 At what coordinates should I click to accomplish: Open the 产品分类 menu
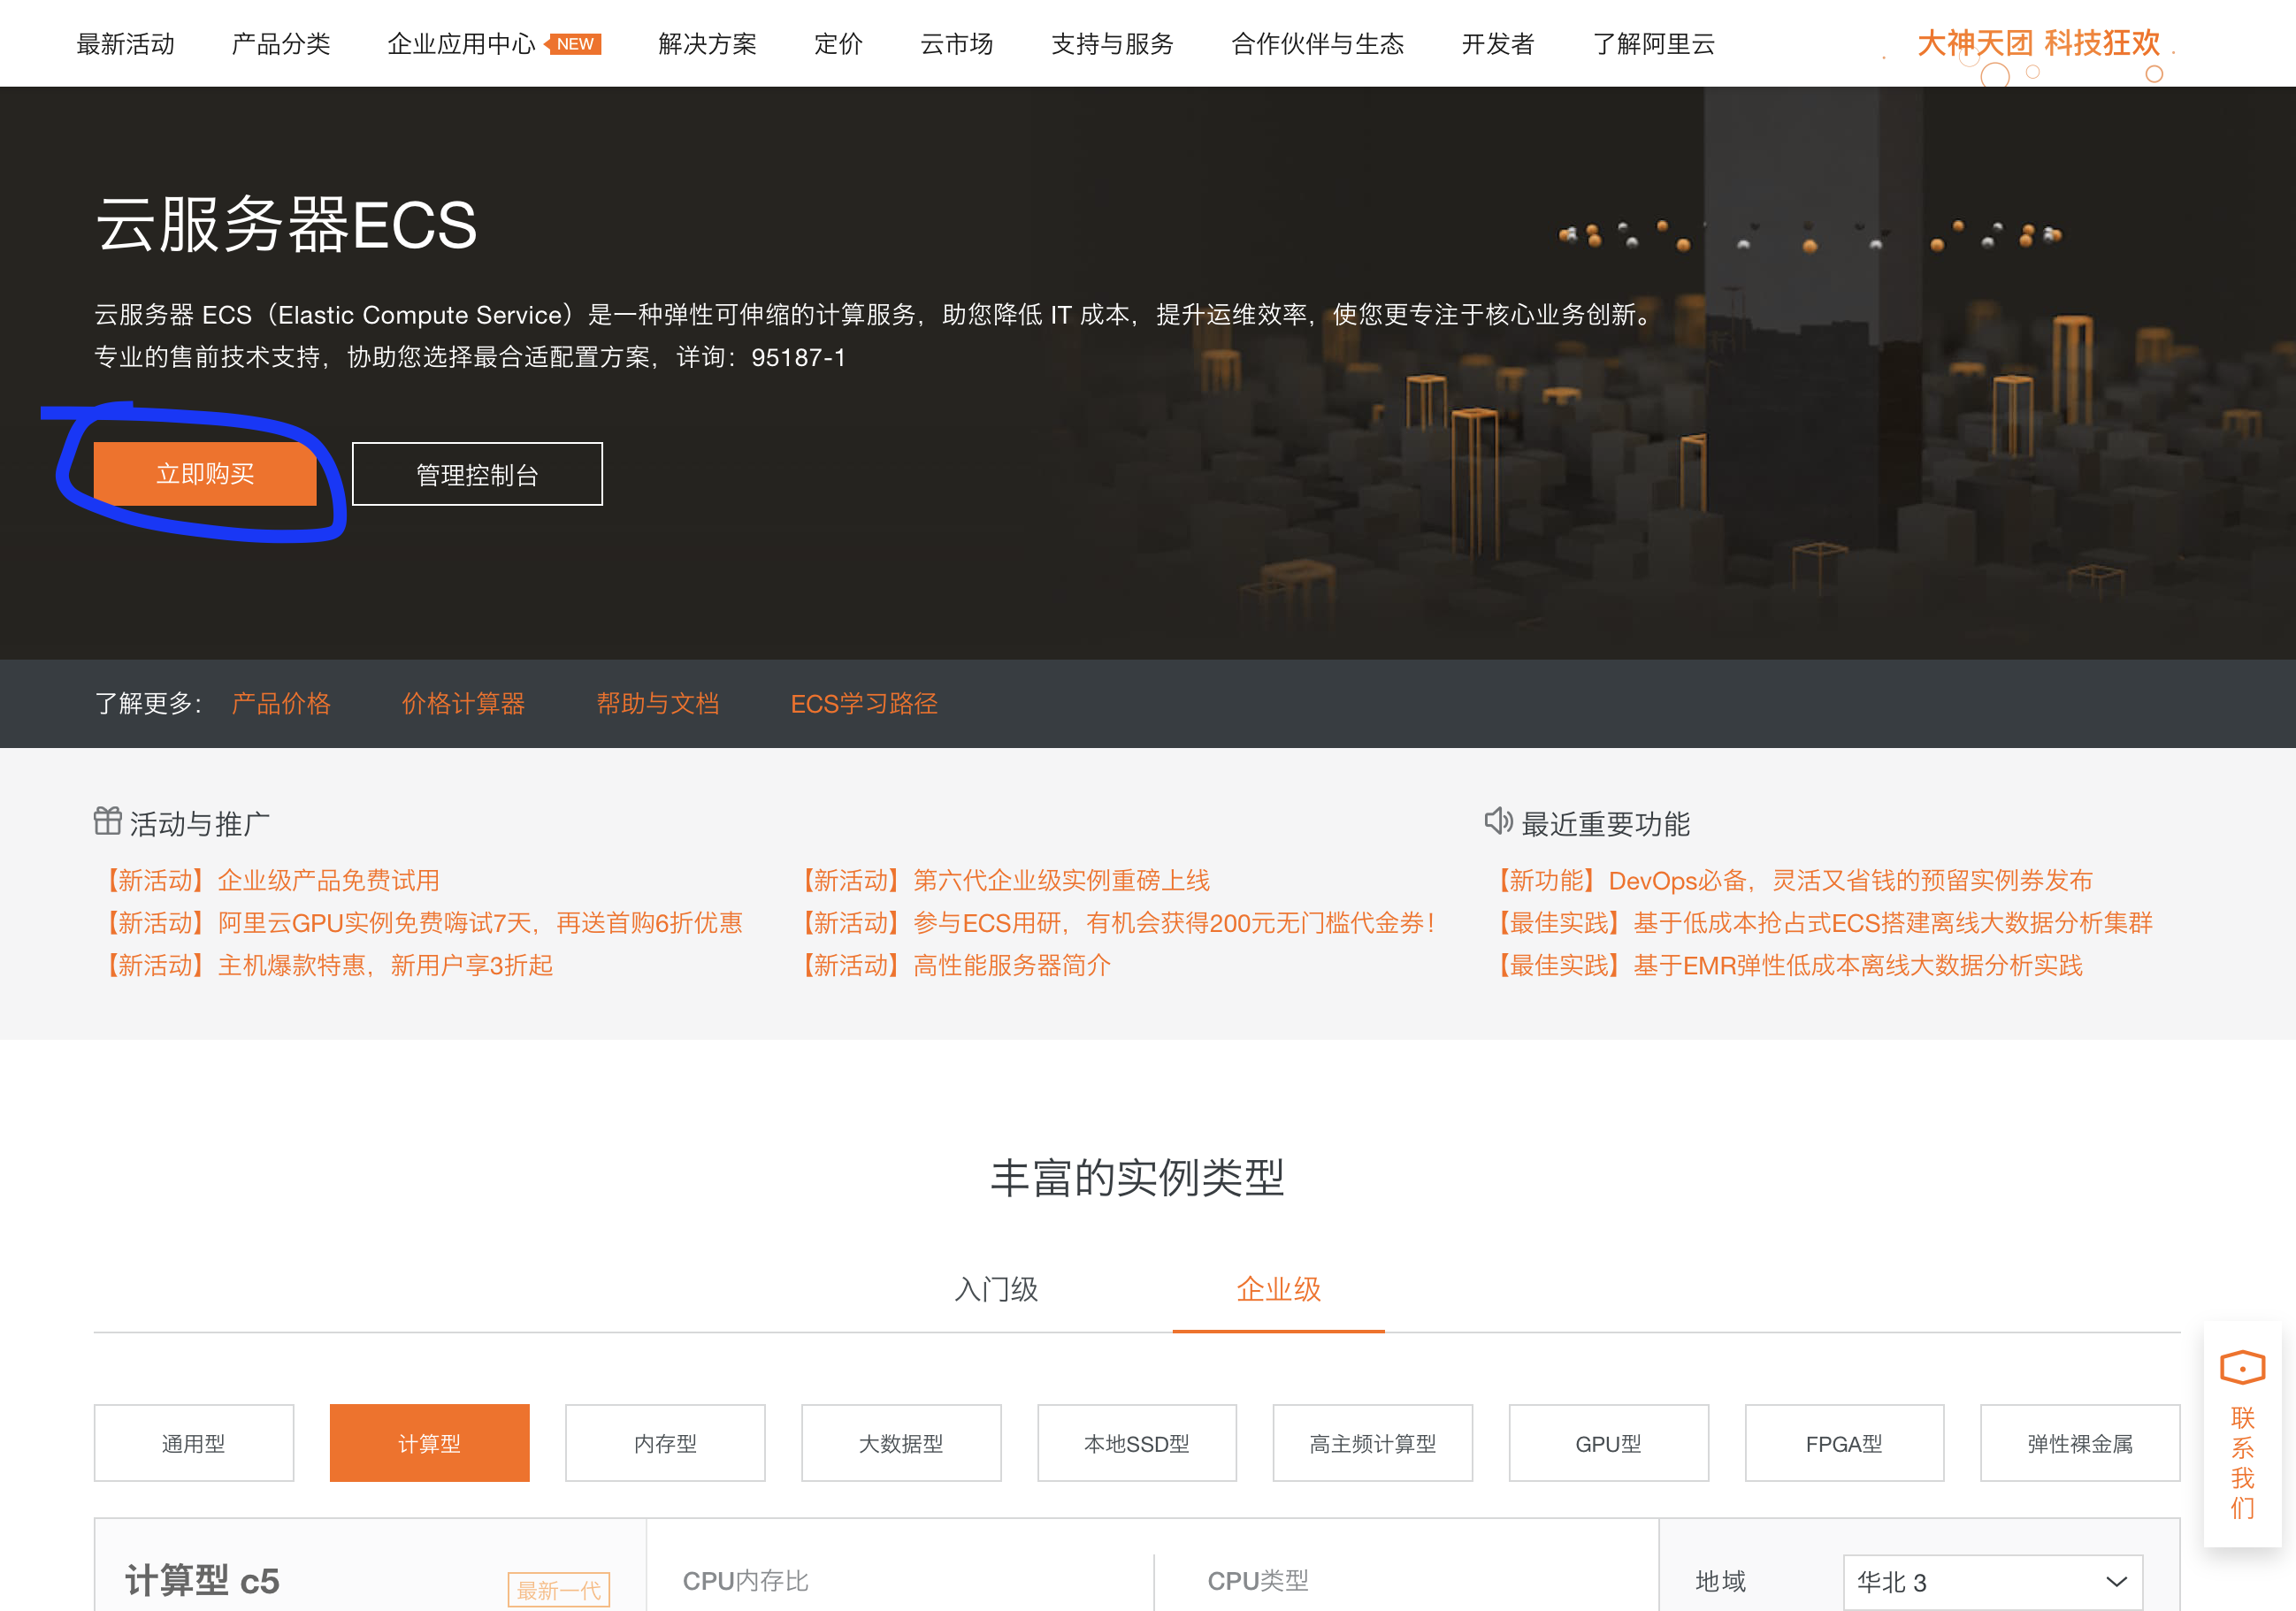point(281,44)
